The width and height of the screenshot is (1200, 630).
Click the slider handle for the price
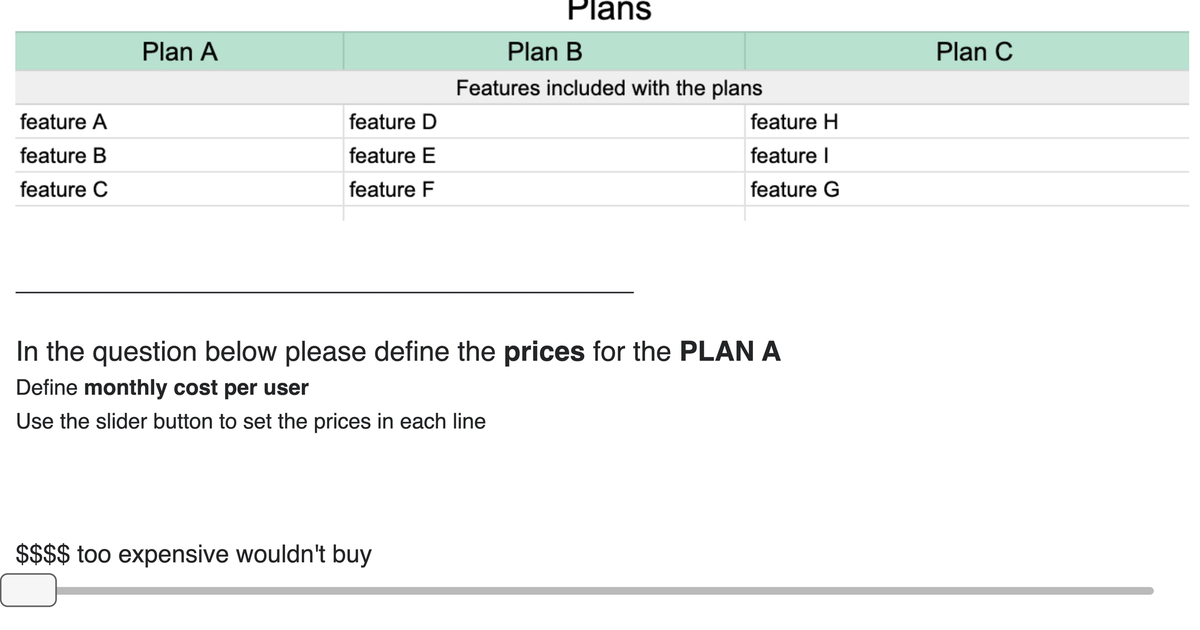click(x=30, y=591)
